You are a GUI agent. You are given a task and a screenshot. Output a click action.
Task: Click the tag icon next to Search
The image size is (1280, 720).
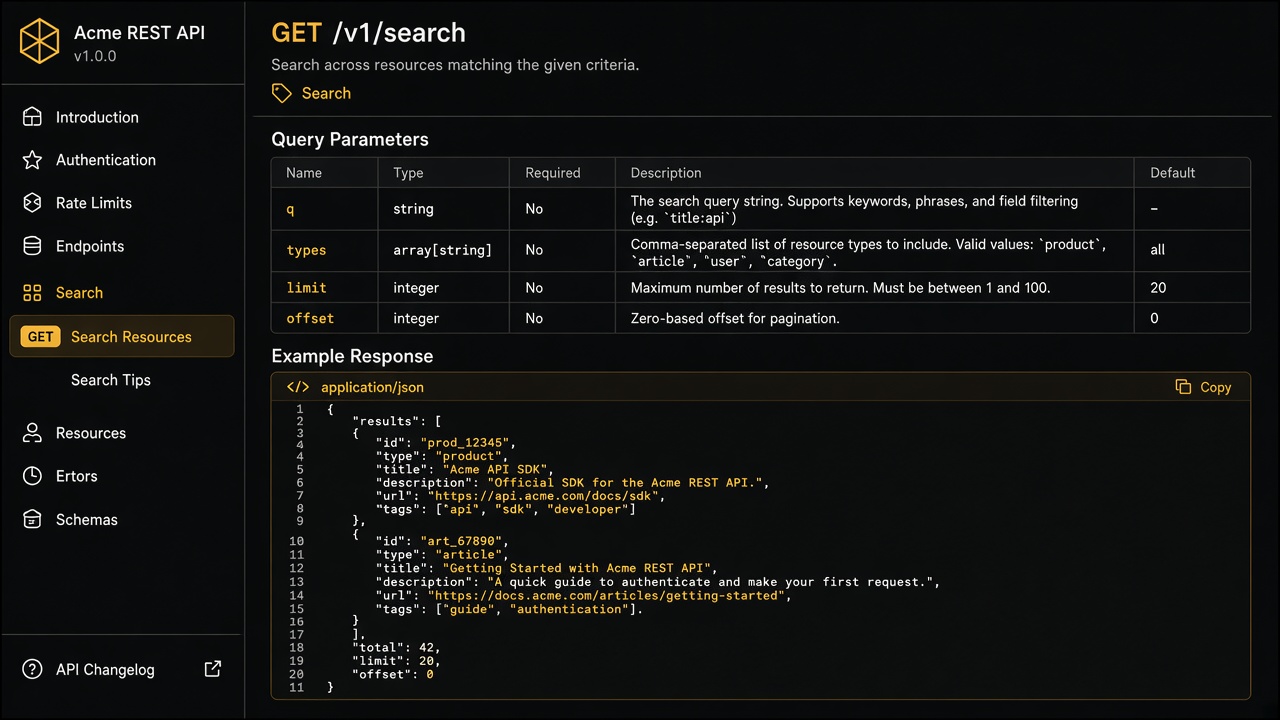(282, 93)
